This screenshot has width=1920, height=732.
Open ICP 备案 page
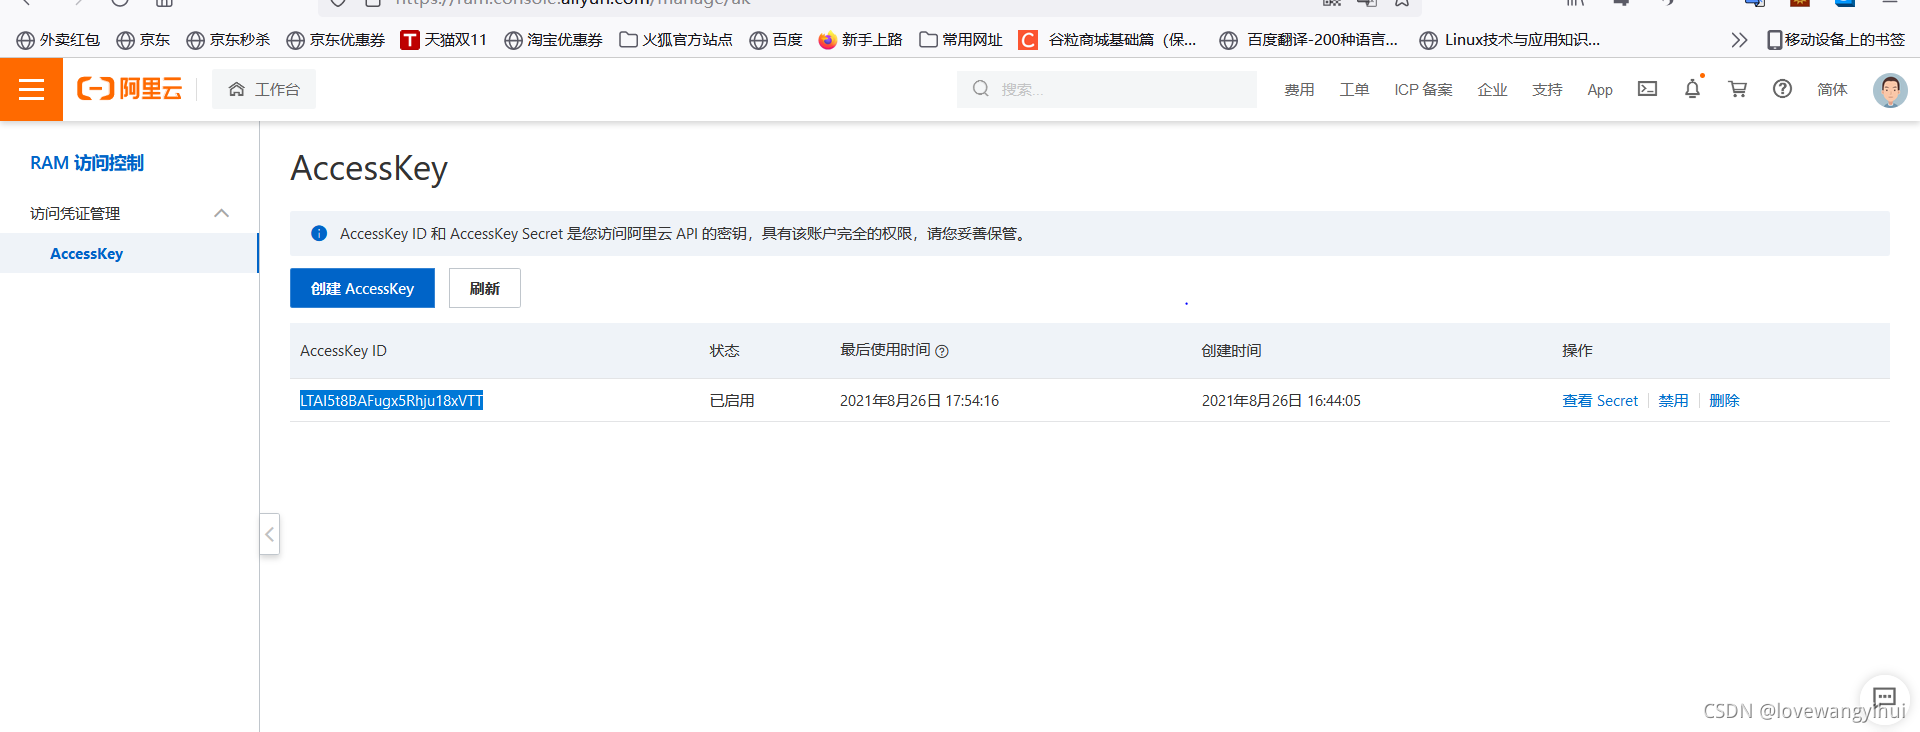[1423, 90]
